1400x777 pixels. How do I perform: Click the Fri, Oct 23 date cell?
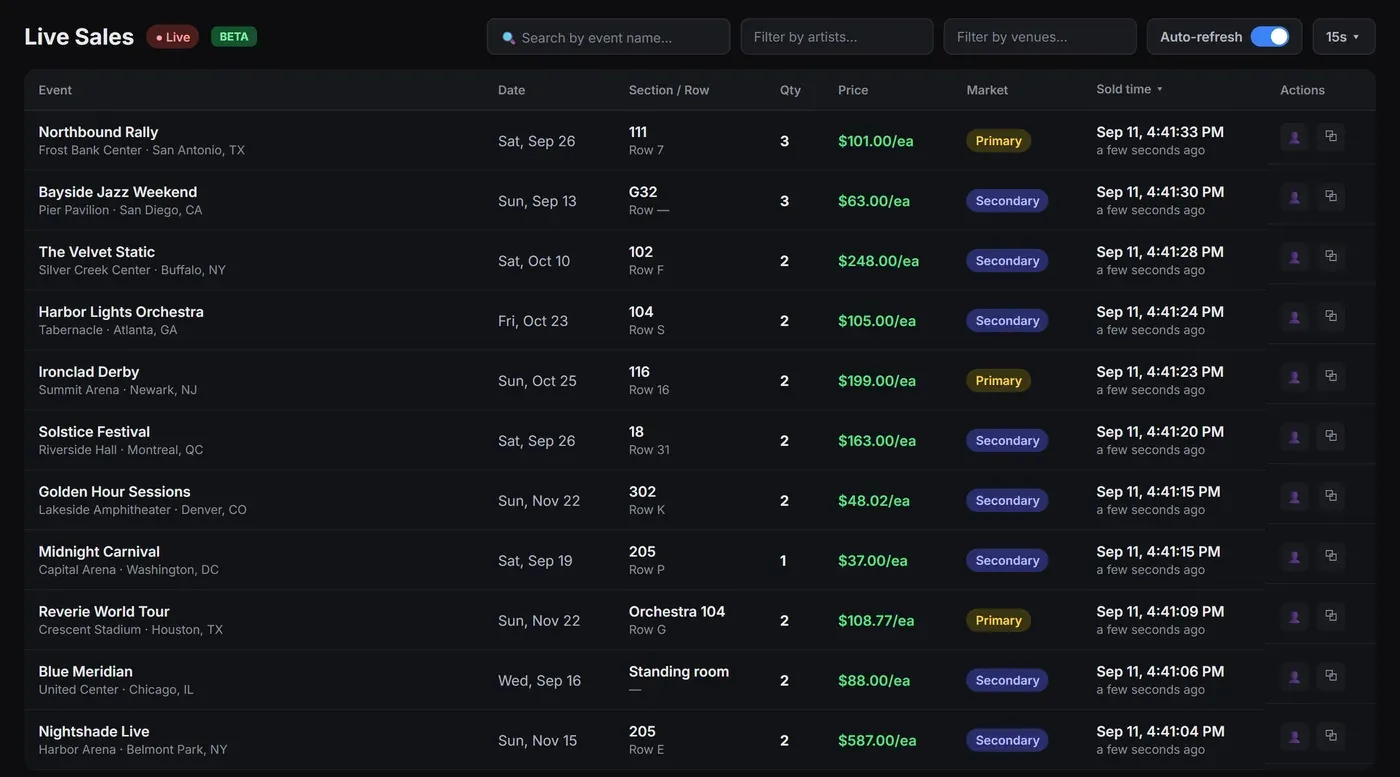pos(533,321)
